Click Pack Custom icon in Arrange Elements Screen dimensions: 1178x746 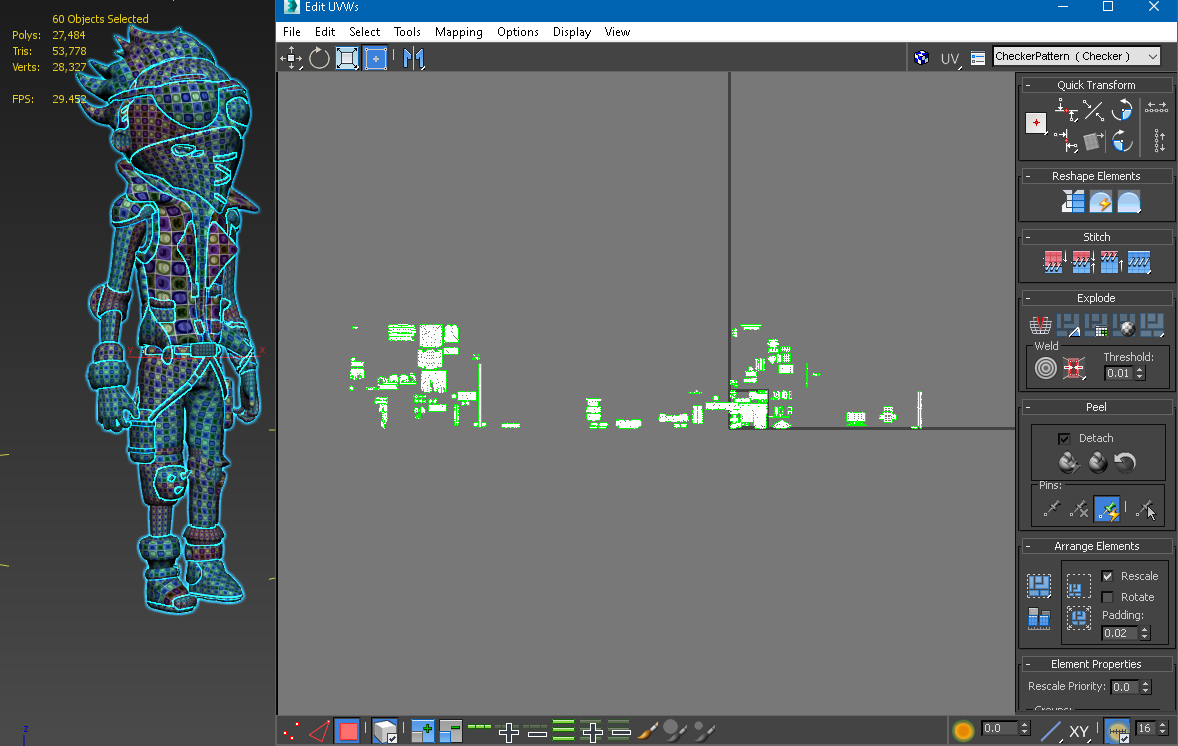point(1039,585)
